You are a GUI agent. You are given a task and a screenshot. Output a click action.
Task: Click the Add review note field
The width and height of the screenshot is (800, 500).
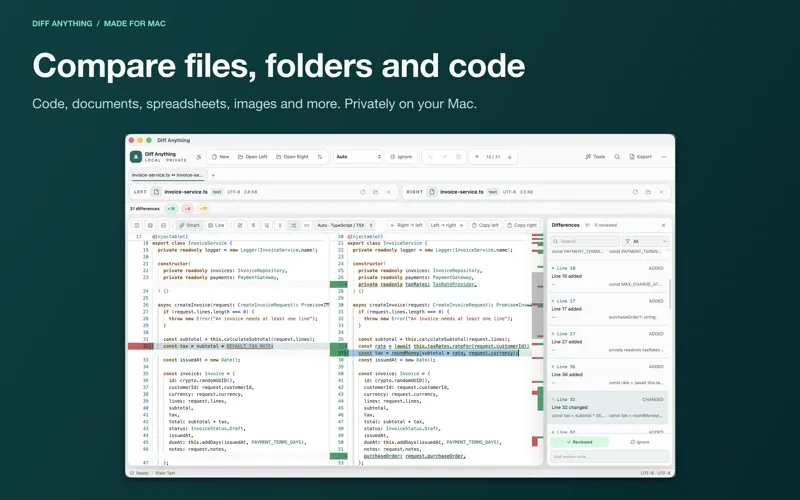609,457
